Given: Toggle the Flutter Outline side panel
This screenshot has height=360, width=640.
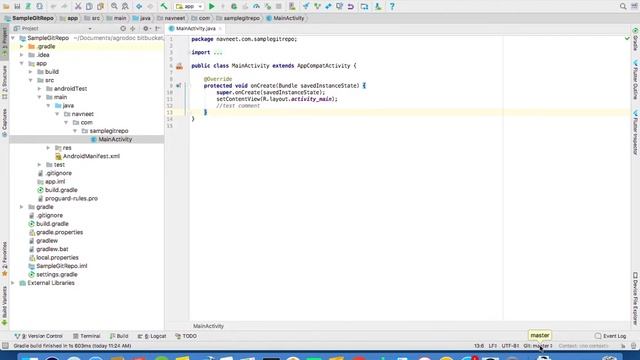Looking at the screenshot, I should pos(636,80).
